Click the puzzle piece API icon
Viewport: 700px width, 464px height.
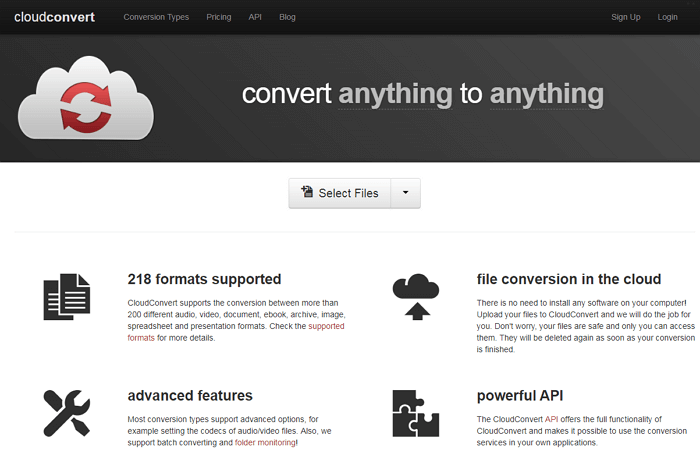pyautogui.click(x=416, y=412)
